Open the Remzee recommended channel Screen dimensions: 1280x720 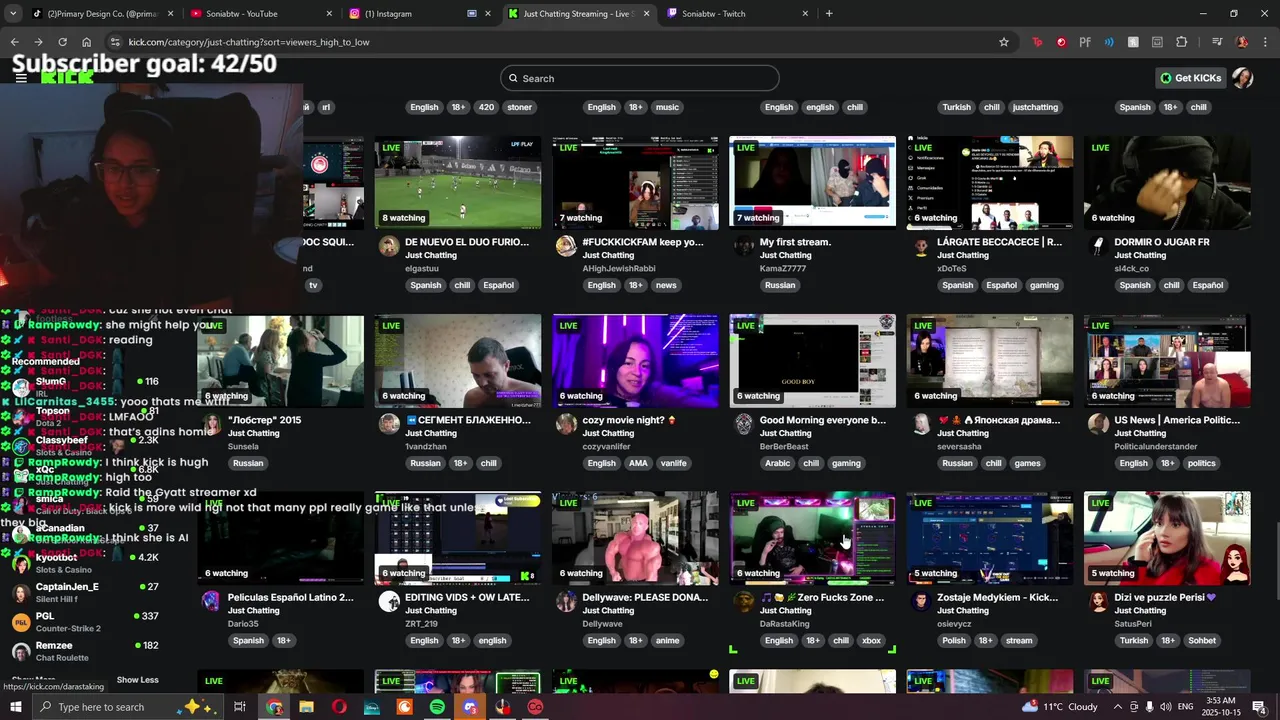click(x=85, y=651)
